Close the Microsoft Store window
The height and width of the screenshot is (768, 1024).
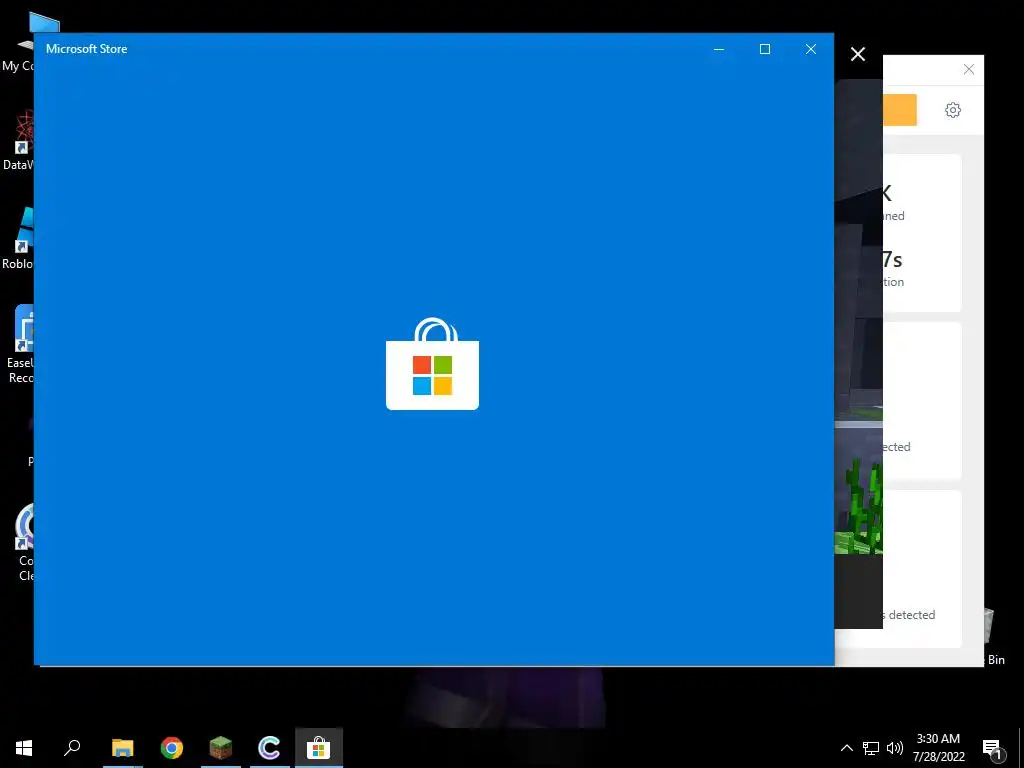click(811, 49)
